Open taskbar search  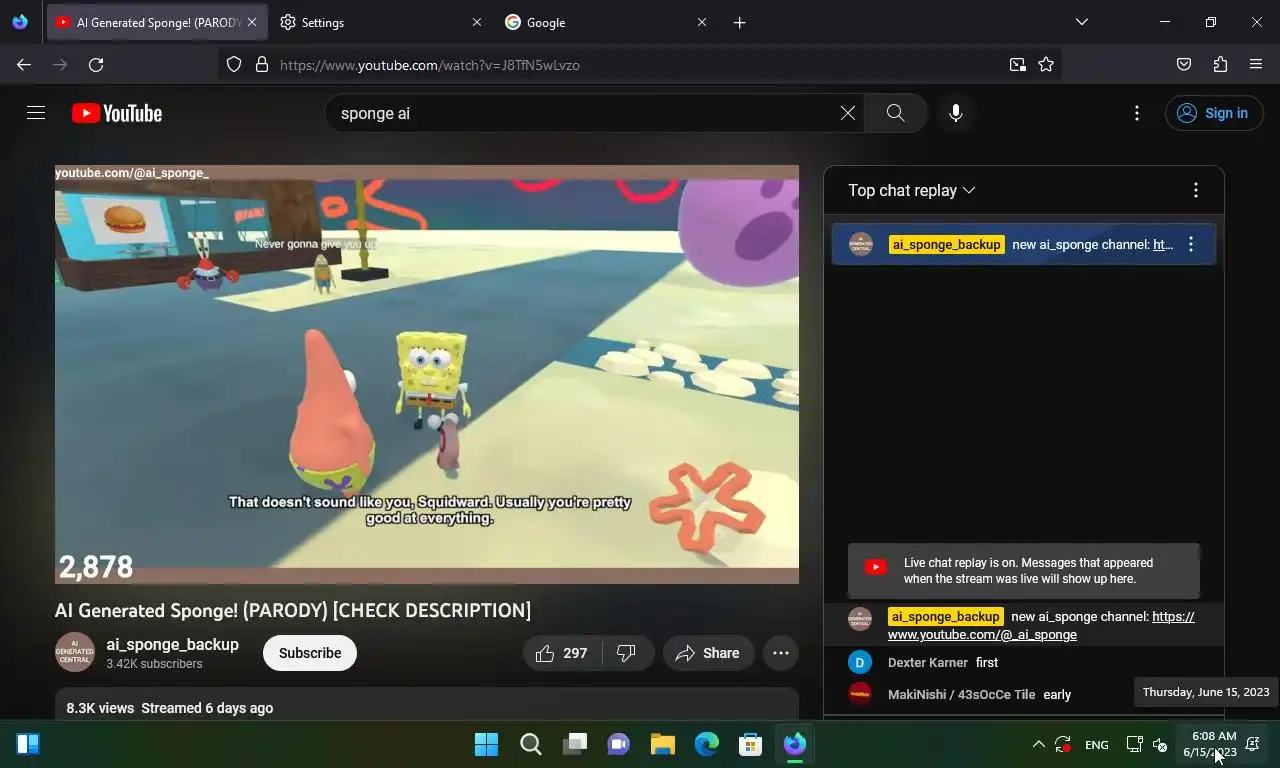click(531, 744)
